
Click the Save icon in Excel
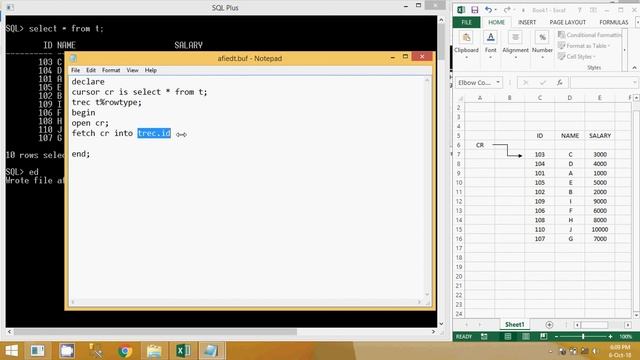point(474,10)
